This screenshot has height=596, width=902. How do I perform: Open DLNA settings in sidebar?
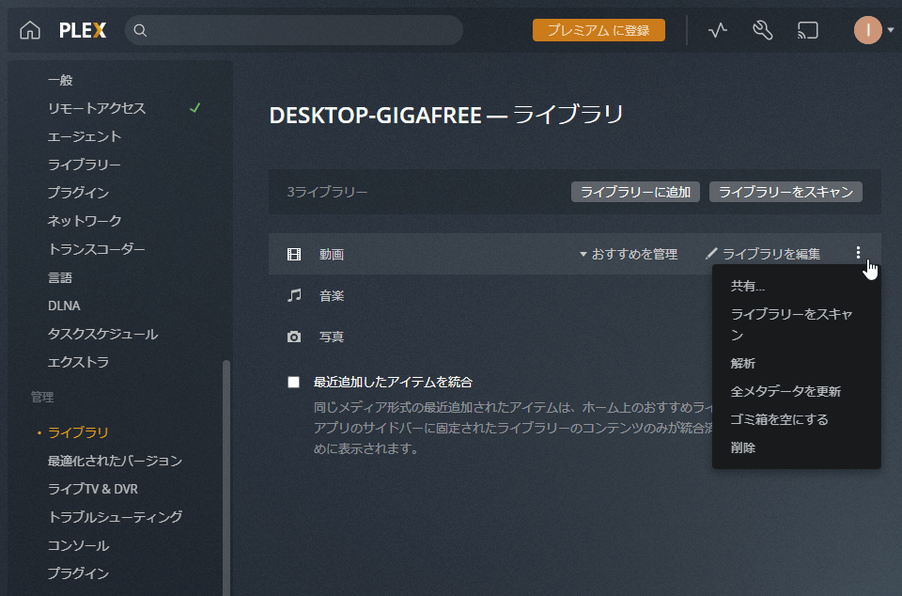[x=64, y=305]
